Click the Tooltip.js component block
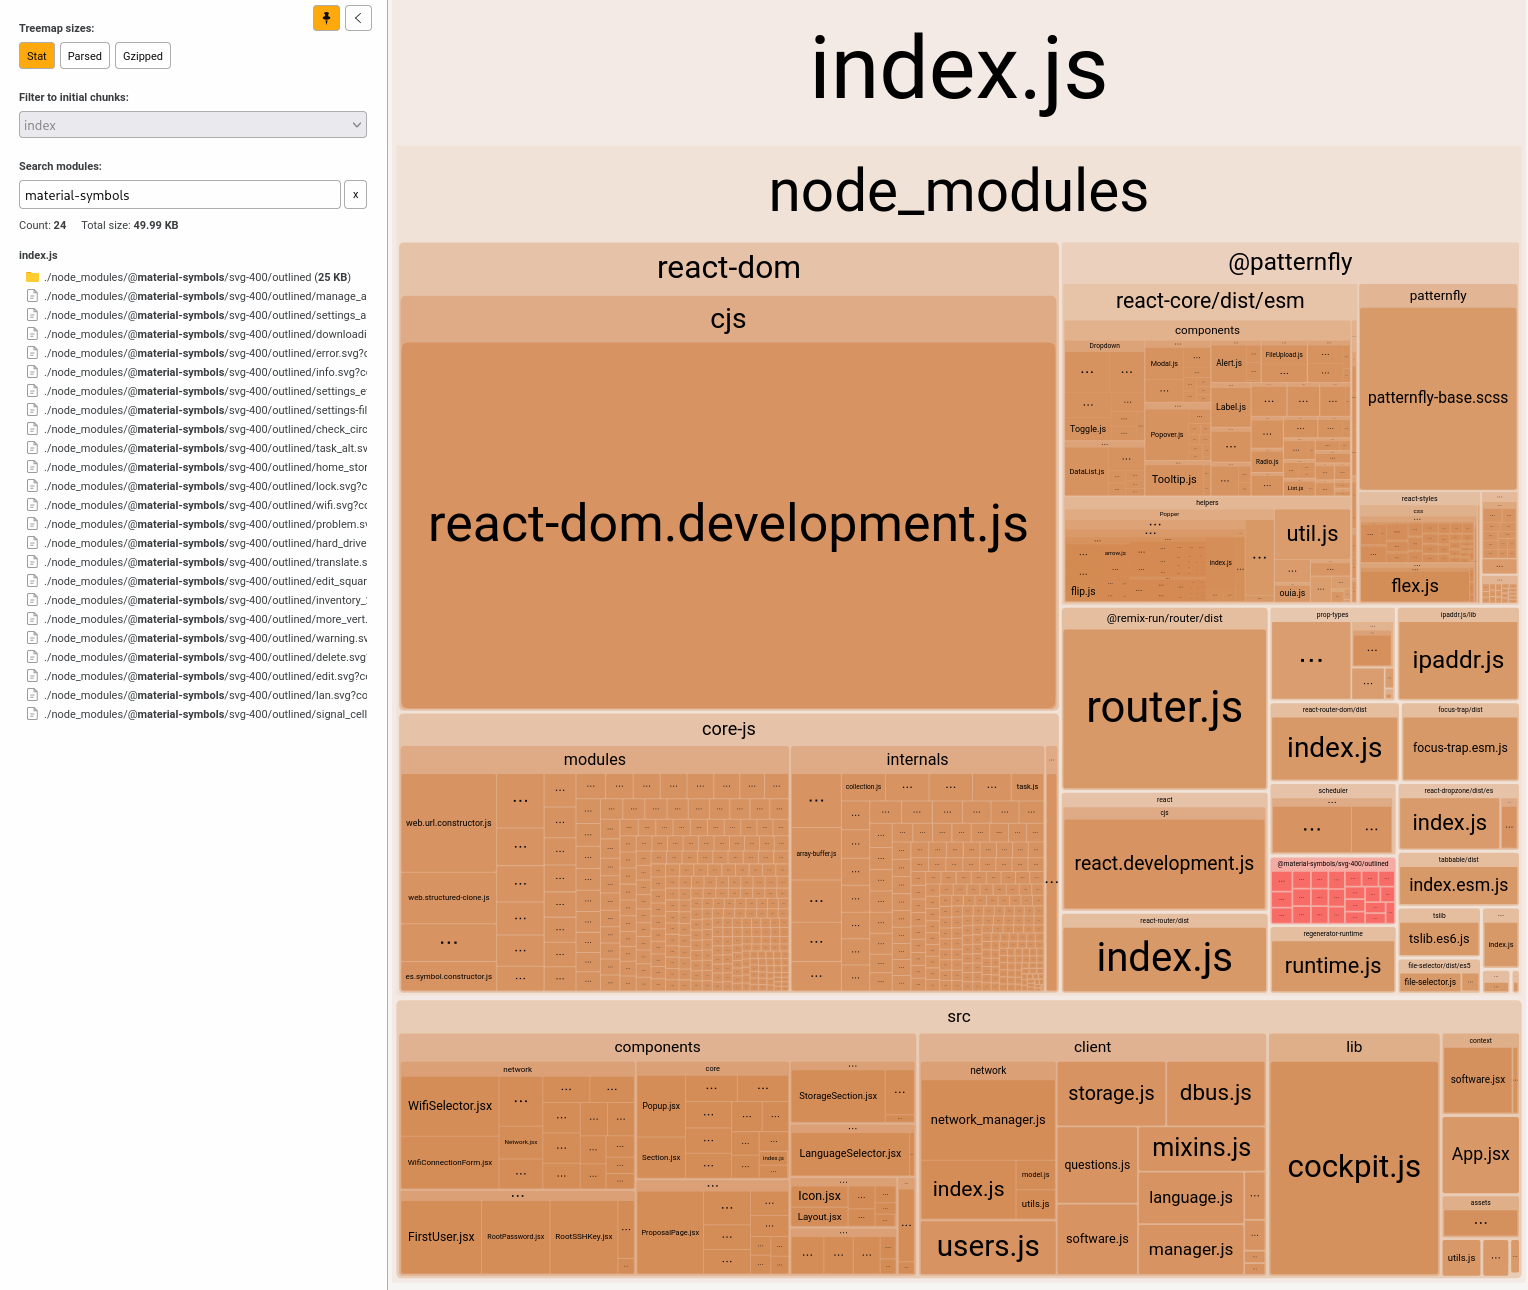Viewport: 1528px width, 1290px height. click(1174, 480)
